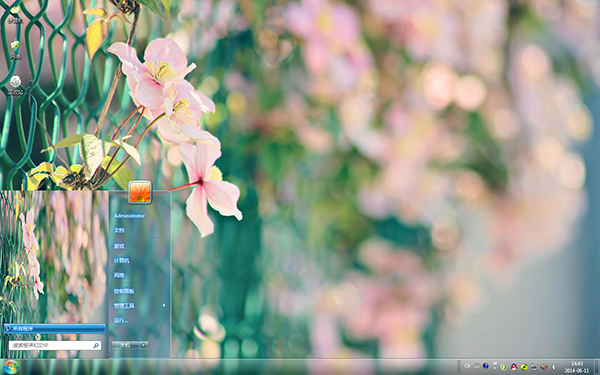The image size is (600, 375).
Task: Click the white speaker tray icon
Action: 554,367
